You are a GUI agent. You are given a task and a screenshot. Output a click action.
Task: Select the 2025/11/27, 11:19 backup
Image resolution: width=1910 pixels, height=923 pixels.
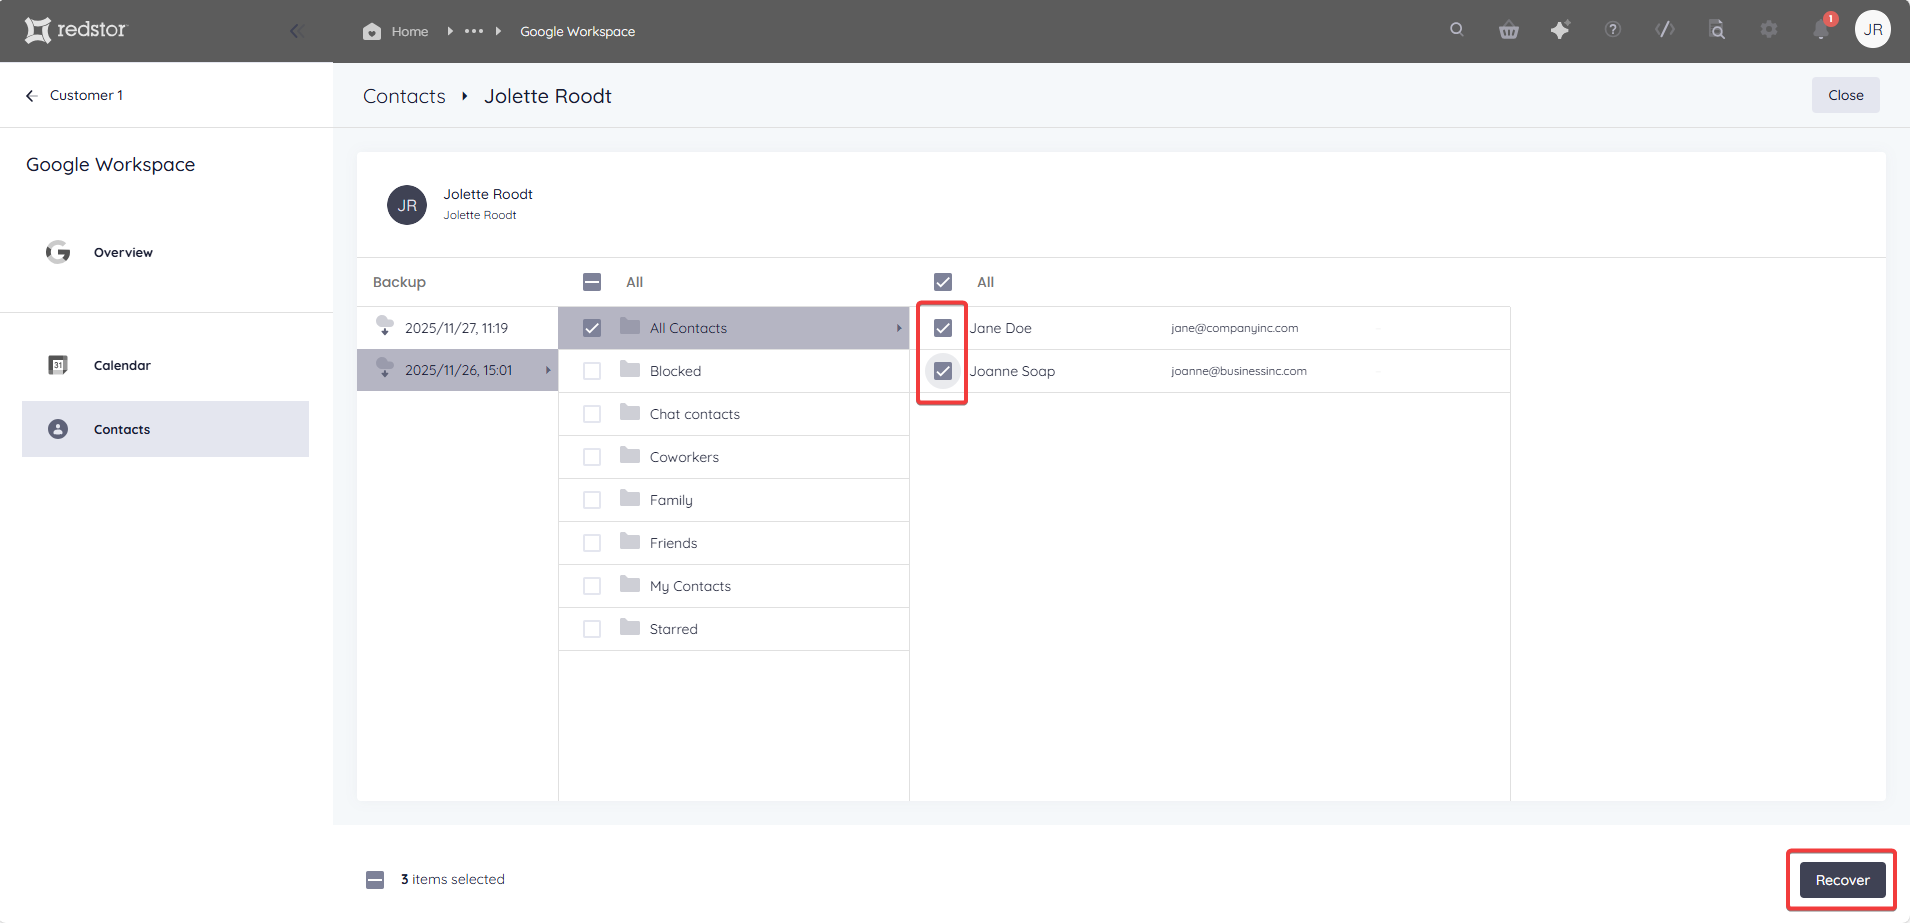pyautogui.click(x=457, y=328)
